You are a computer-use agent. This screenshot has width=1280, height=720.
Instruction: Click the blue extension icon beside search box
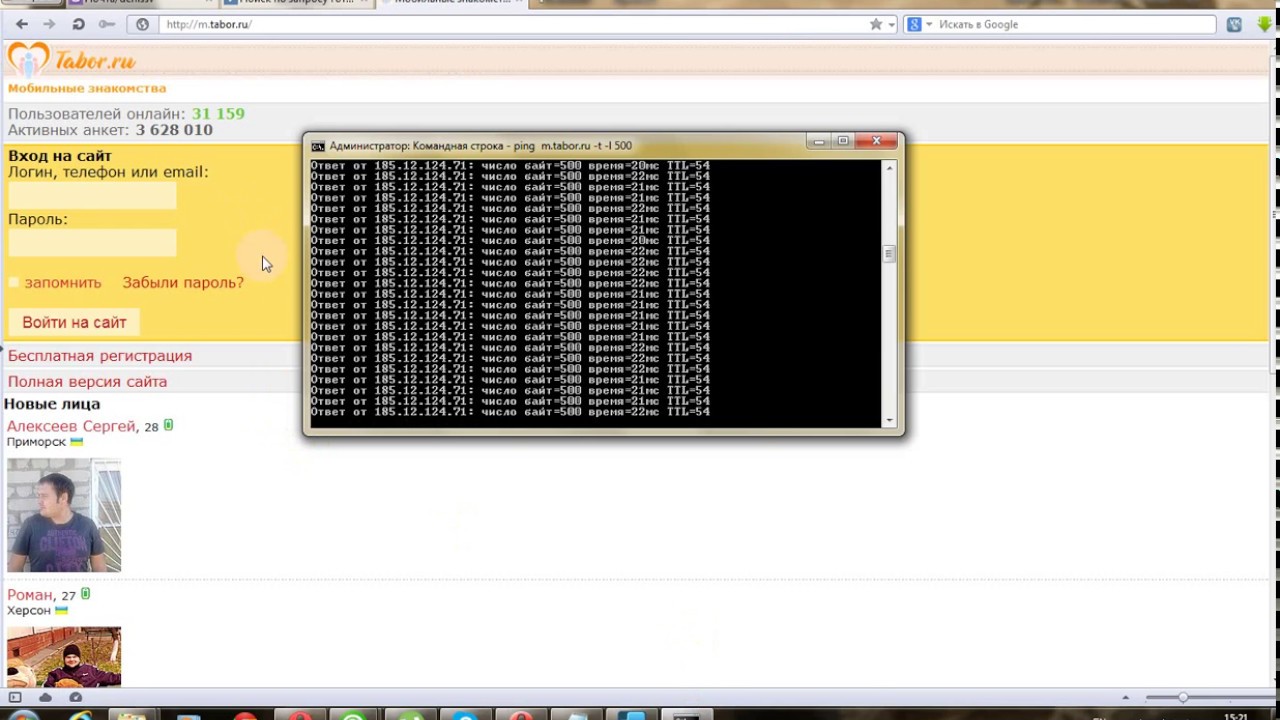(x=1234, y=24)
